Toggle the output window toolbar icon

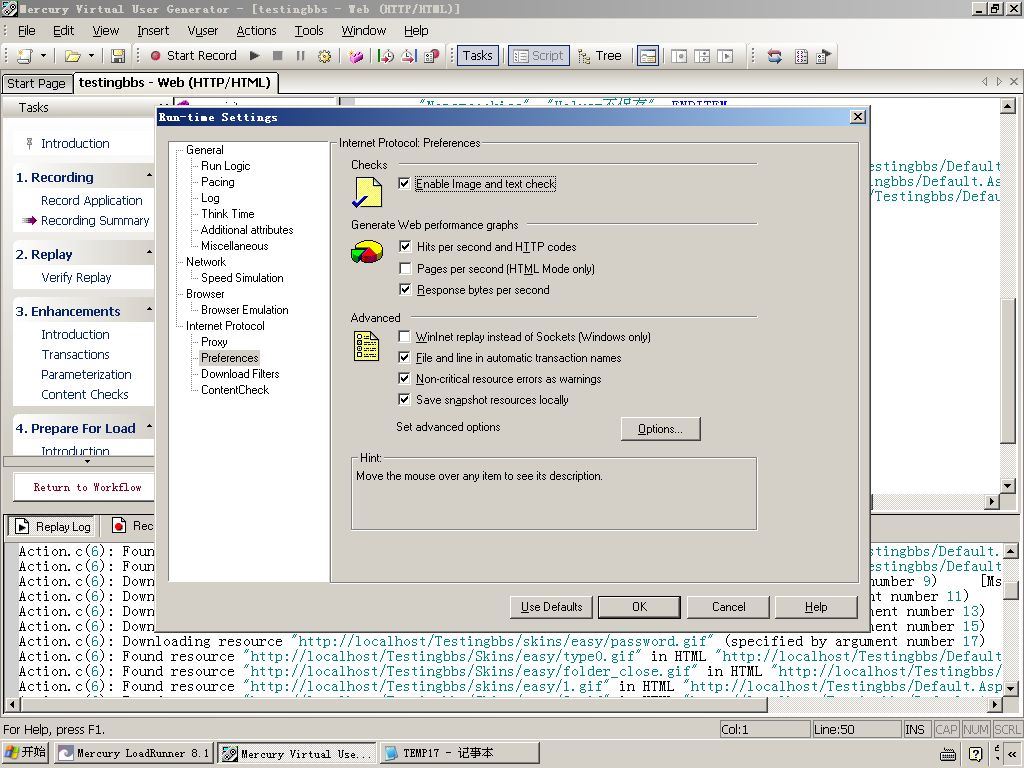(x=648, y=56)
